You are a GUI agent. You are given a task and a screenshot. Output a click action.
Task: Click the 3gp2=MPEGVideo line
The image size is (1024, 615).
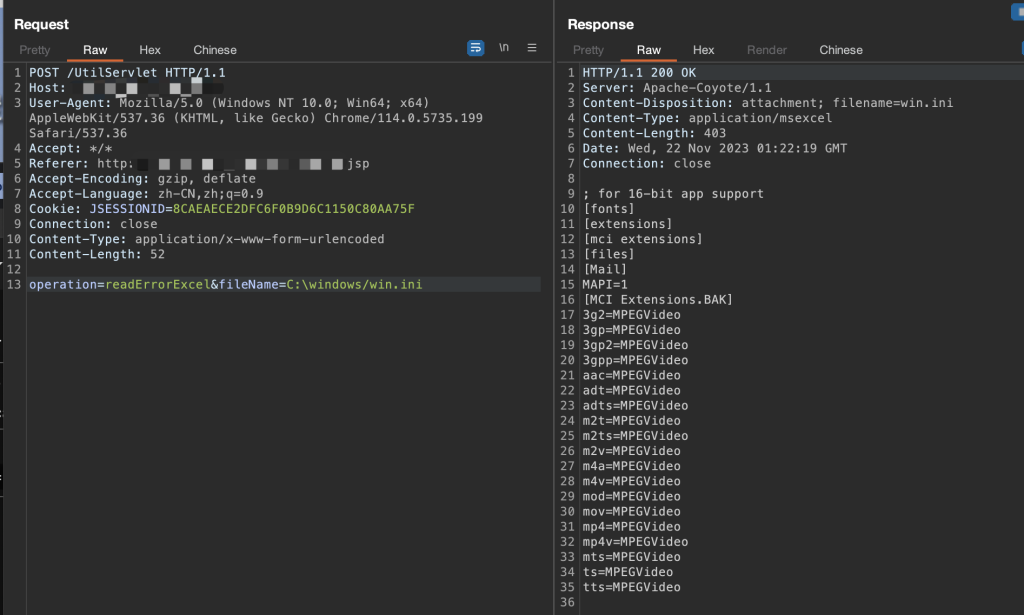click(x=635, y=345)
